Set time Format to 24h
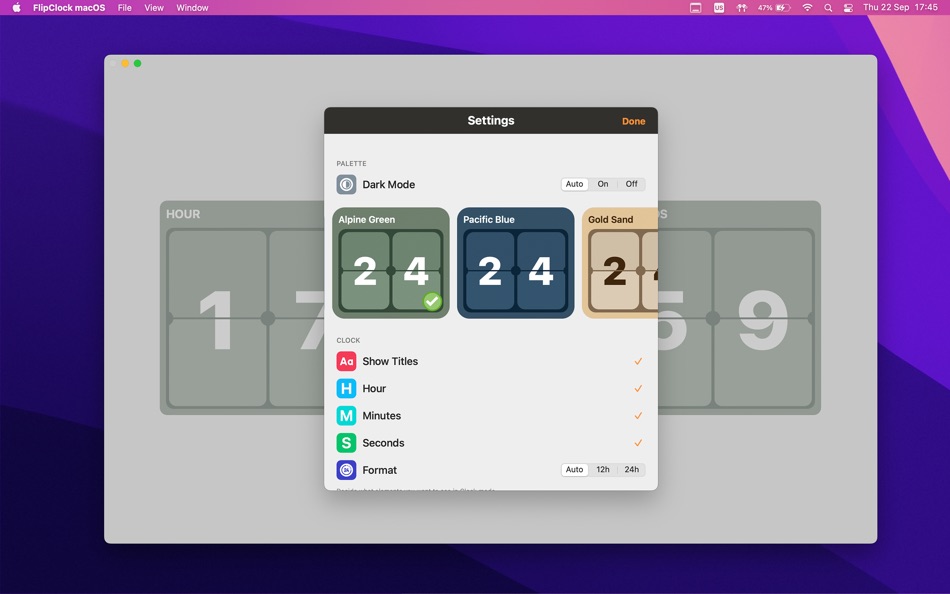The width and height of the screenshot is (950, 594). [x=631, y=470]
